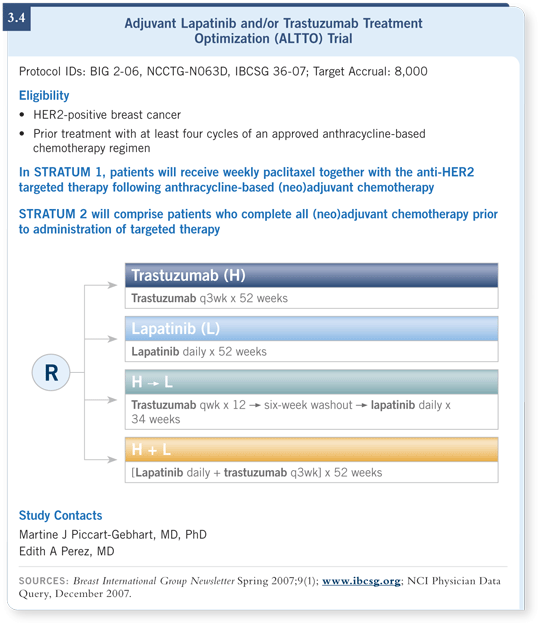The image size is (540, 625).
Task: Click the Study Contacts heading
Action: click(61, 515)
